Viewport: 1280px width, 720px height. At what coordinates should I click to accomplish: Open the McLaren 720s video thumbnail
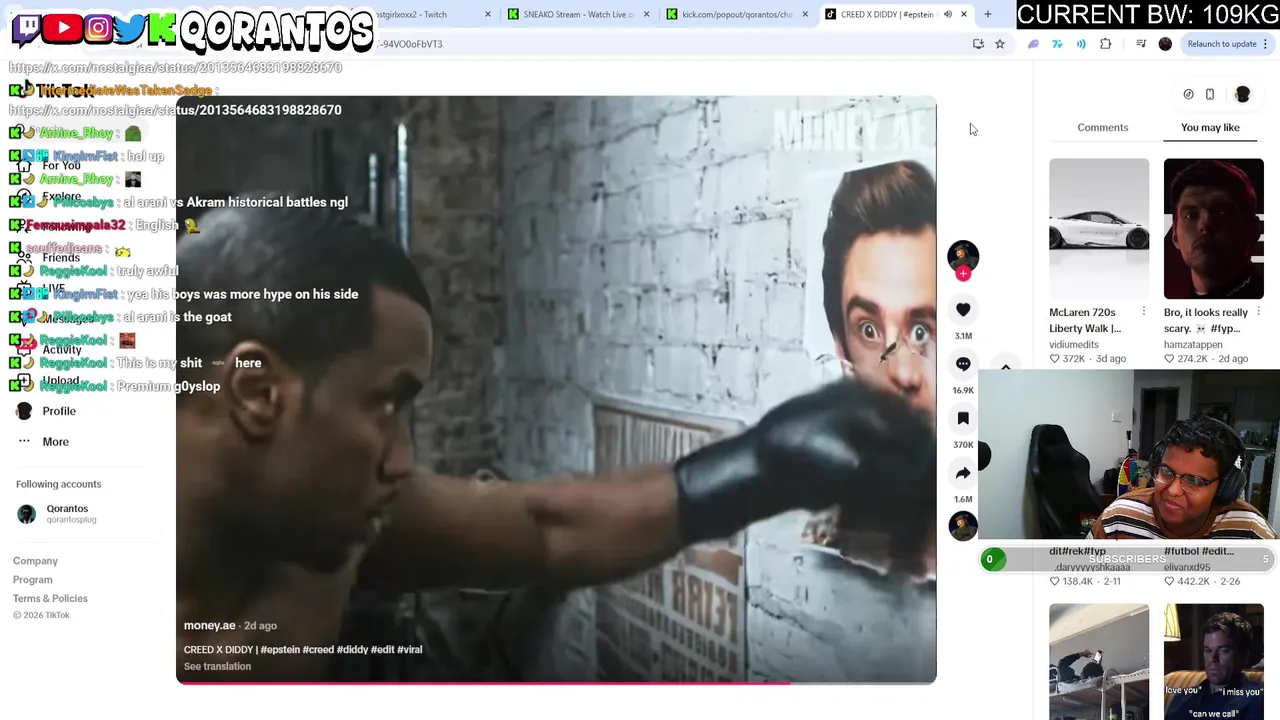(x=1099, y=228)
